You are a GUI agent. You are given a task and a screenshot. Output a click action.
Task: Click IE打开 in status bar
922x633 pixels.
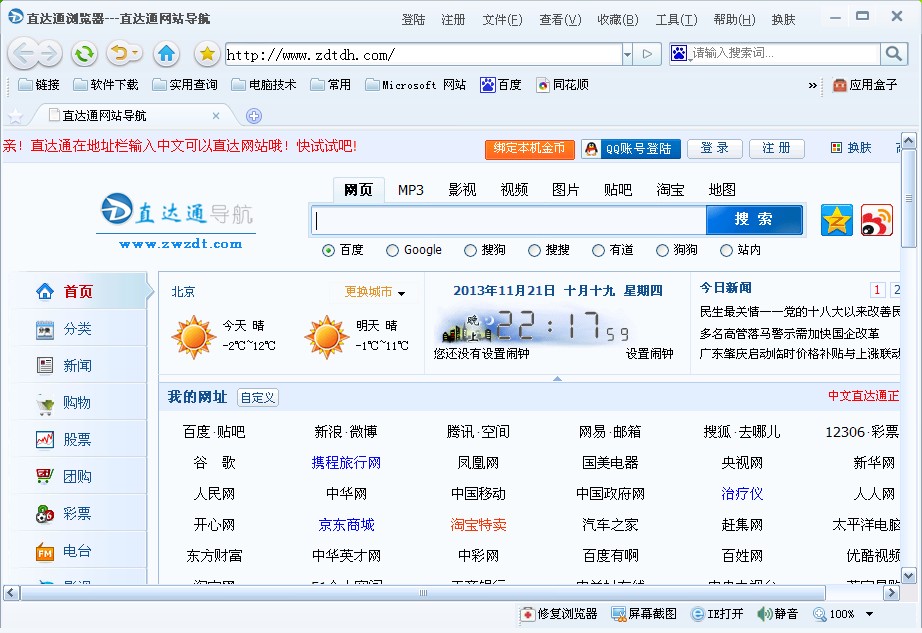[717, 614]
